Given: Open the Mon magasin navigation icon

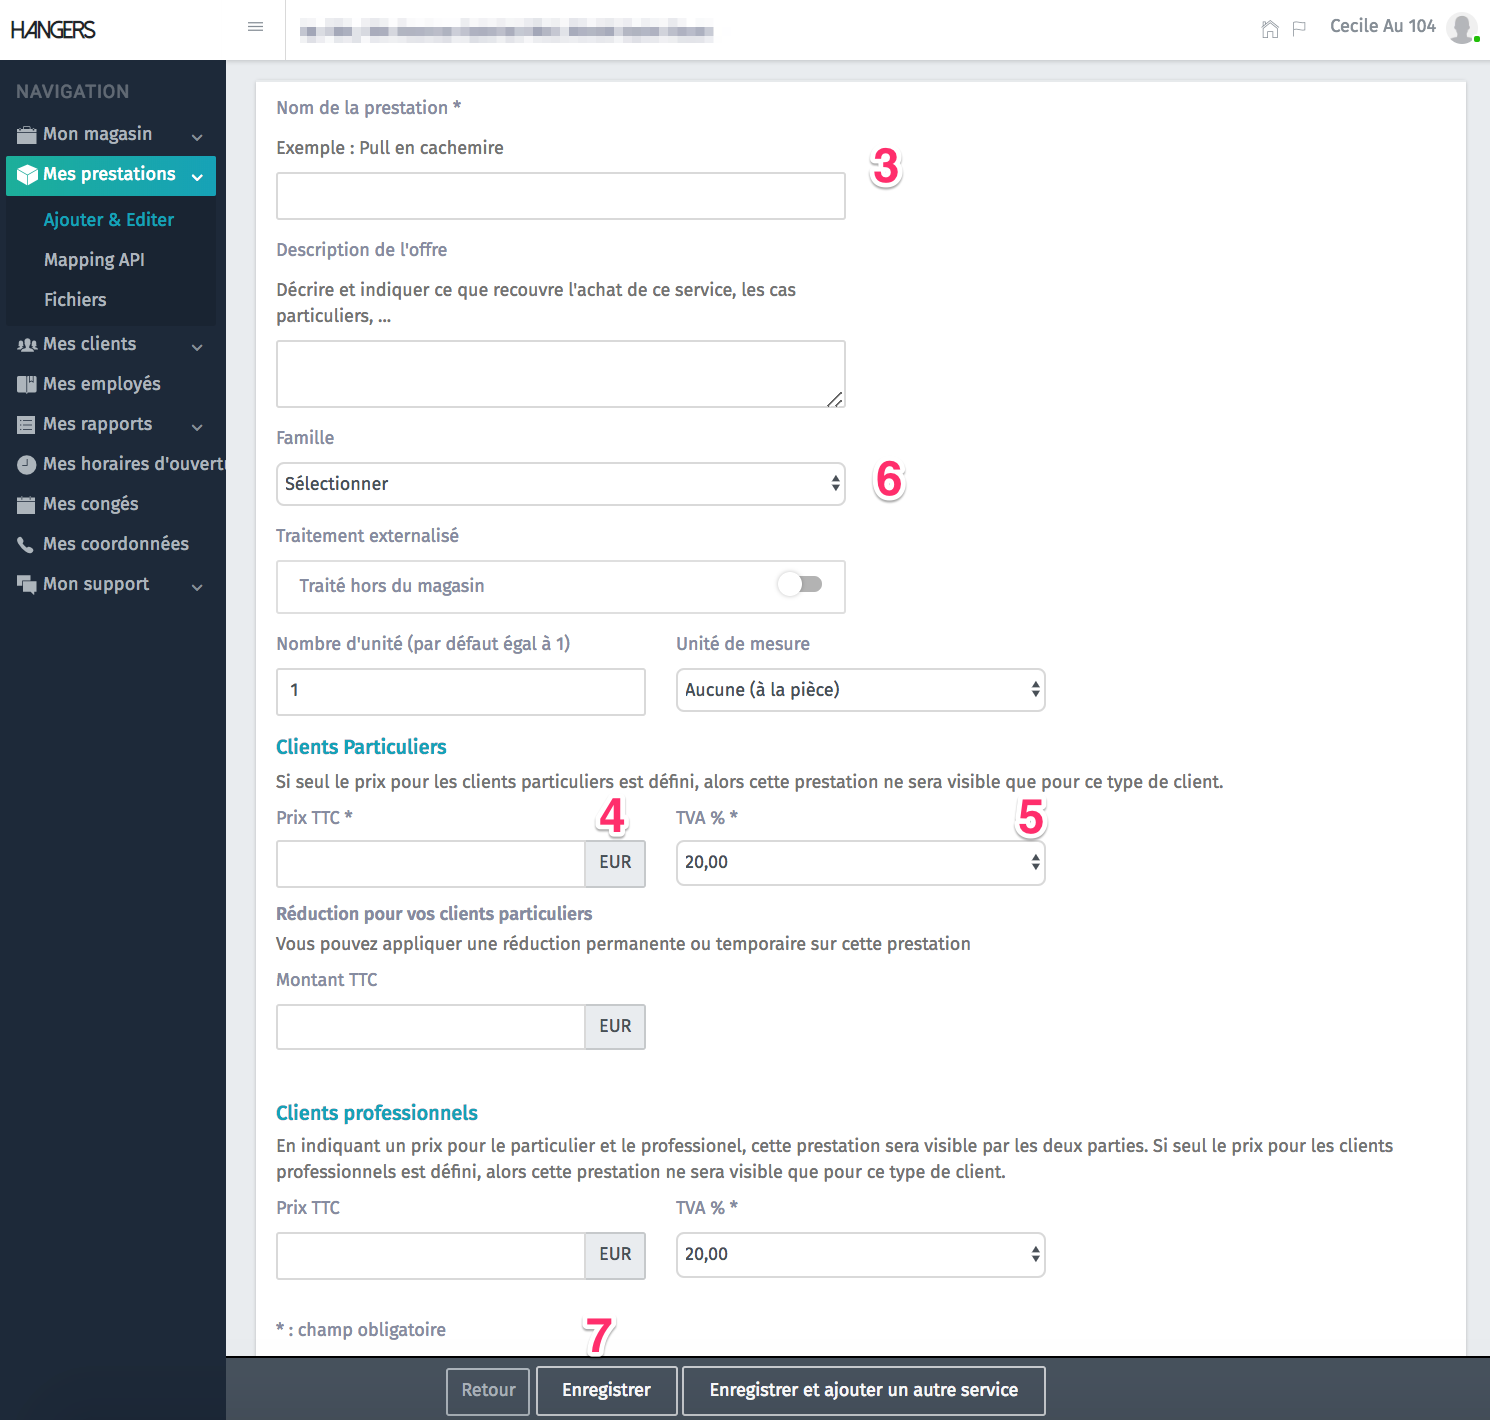Looking at the screenshot, I should [25, 133].
